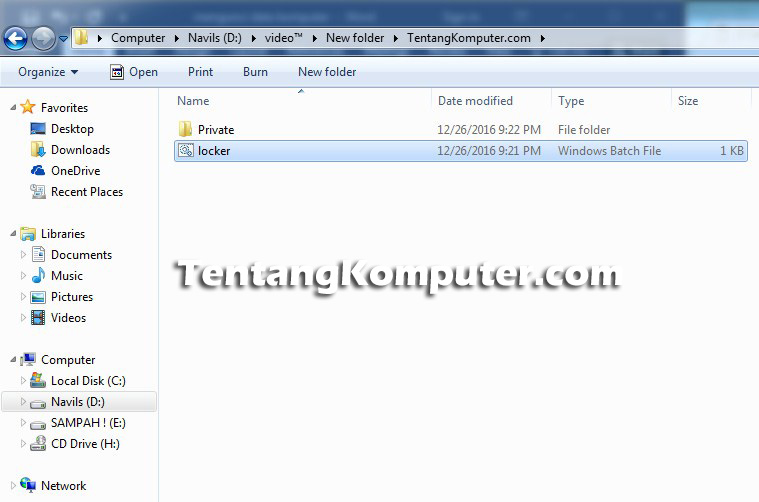Open OneDrive in Favorites

(76, 170)
